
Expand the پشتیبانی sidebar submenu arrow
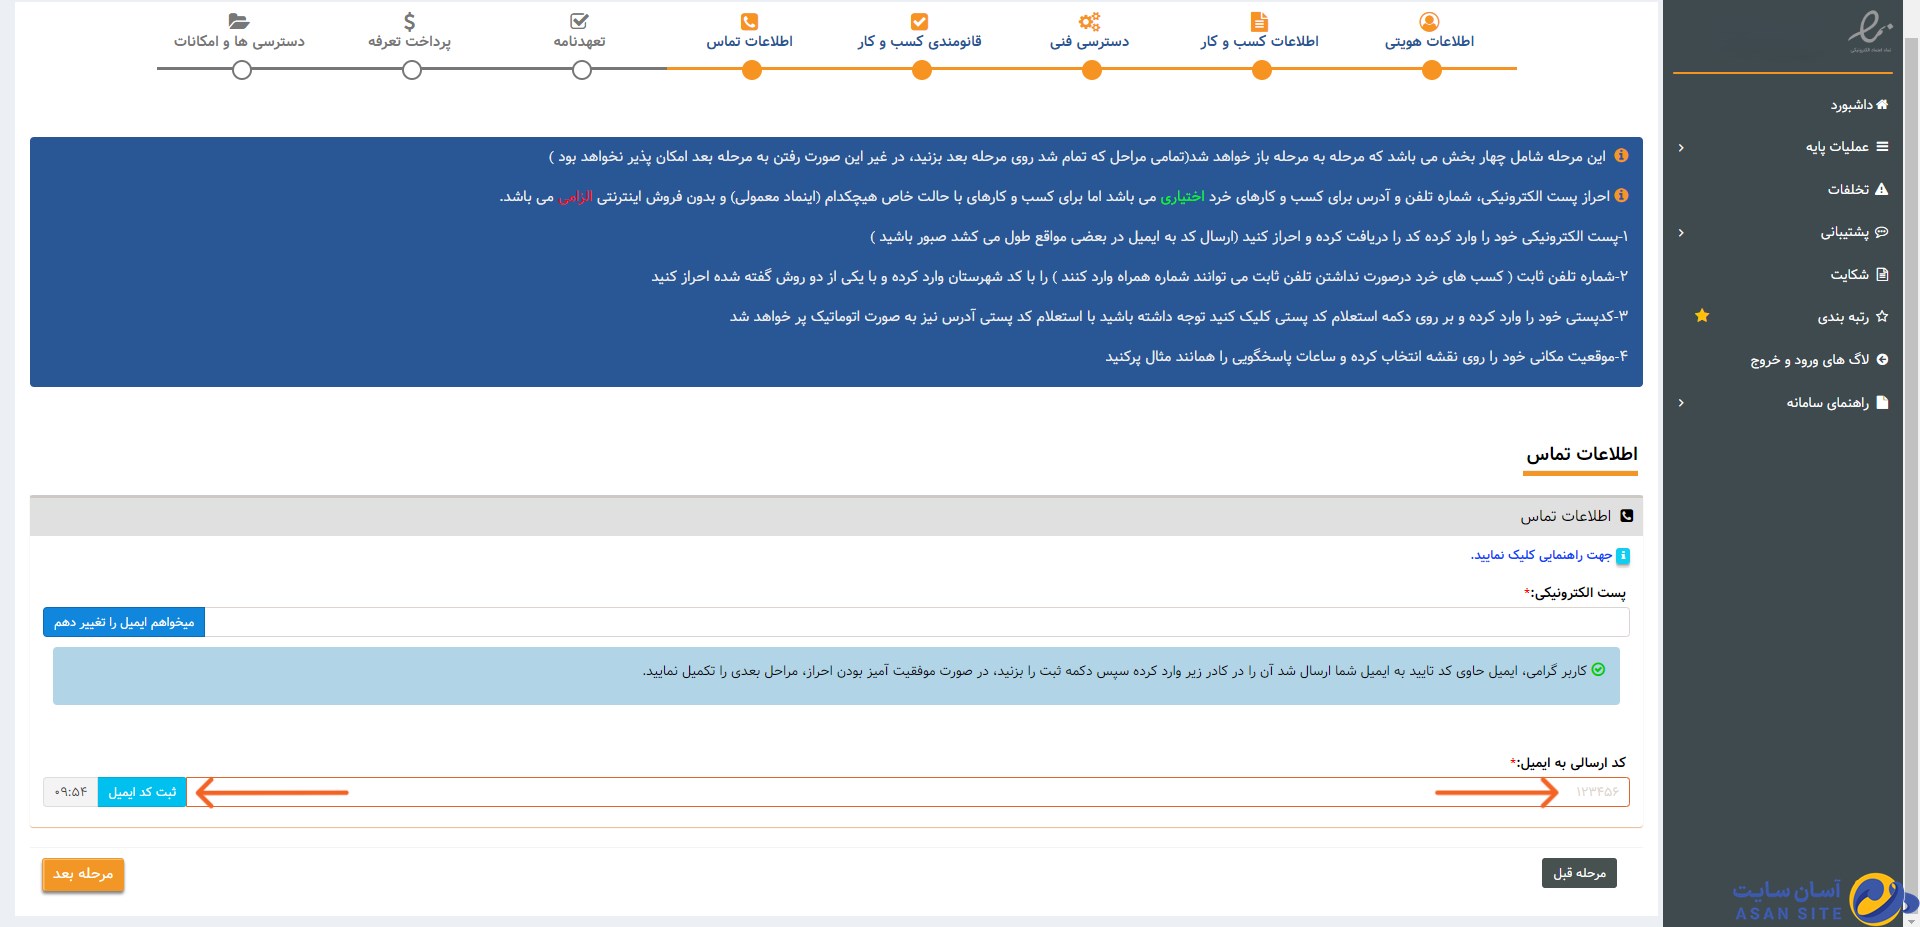(1681, 232)
